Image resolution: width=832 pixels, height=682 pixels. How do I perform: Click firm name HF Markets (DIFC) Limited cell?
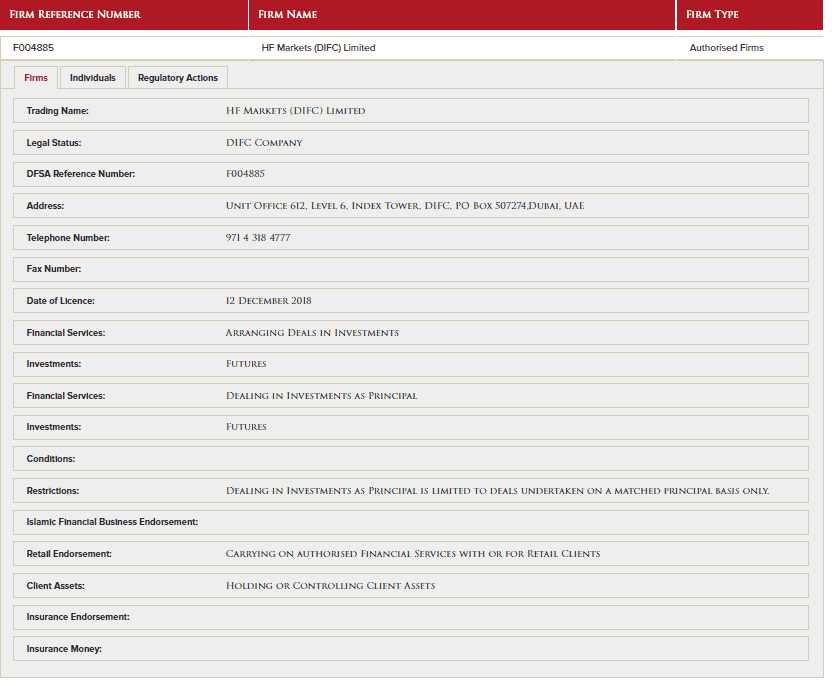318,48
